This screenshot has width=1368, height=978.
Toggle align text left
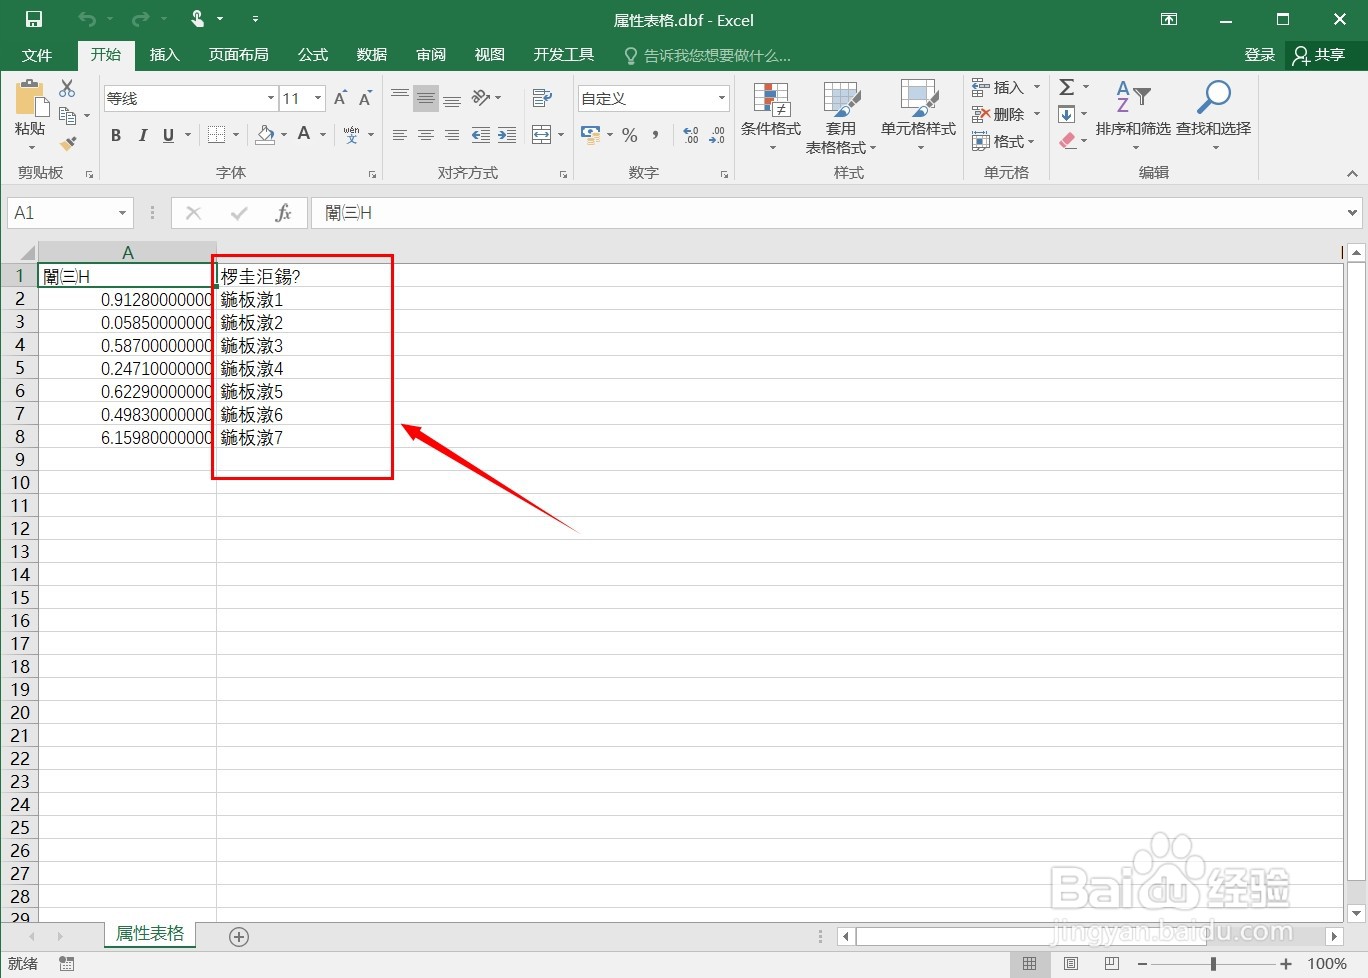pyautogui.click(x=400, y=135)
